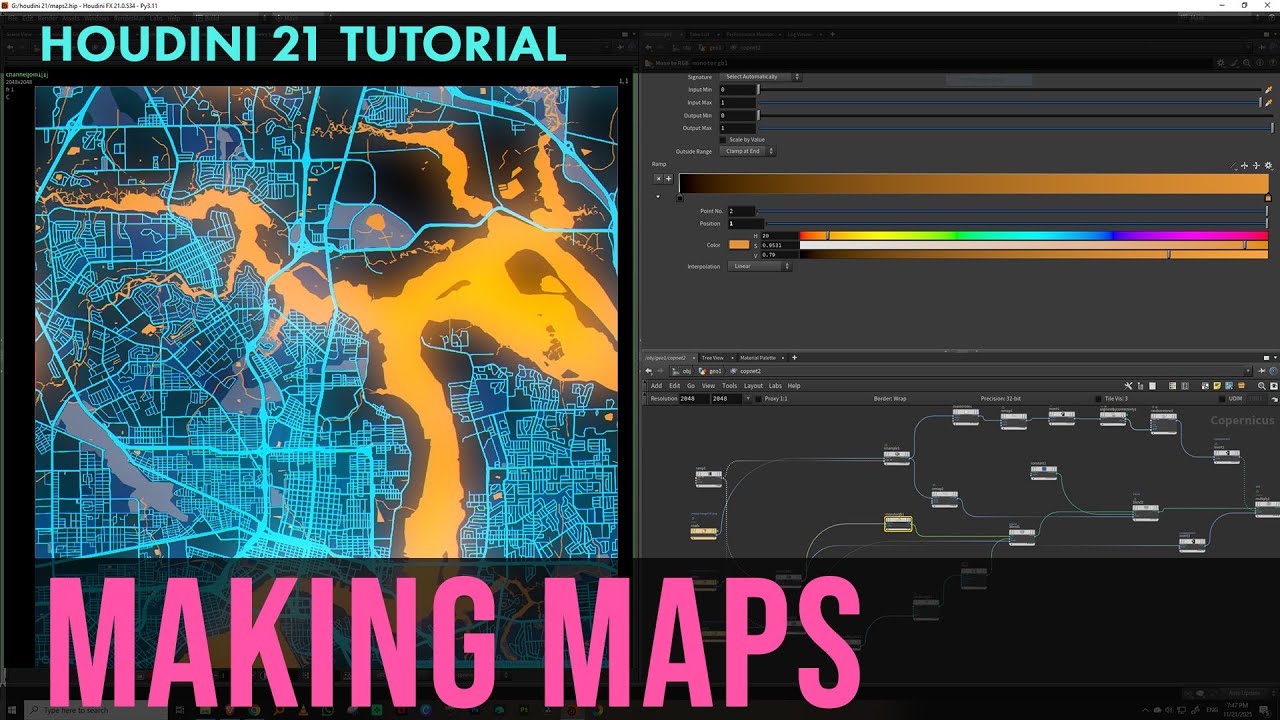Click the ramp gradient bar
This screenshot has height=720, width=1280.
point(973,183)
